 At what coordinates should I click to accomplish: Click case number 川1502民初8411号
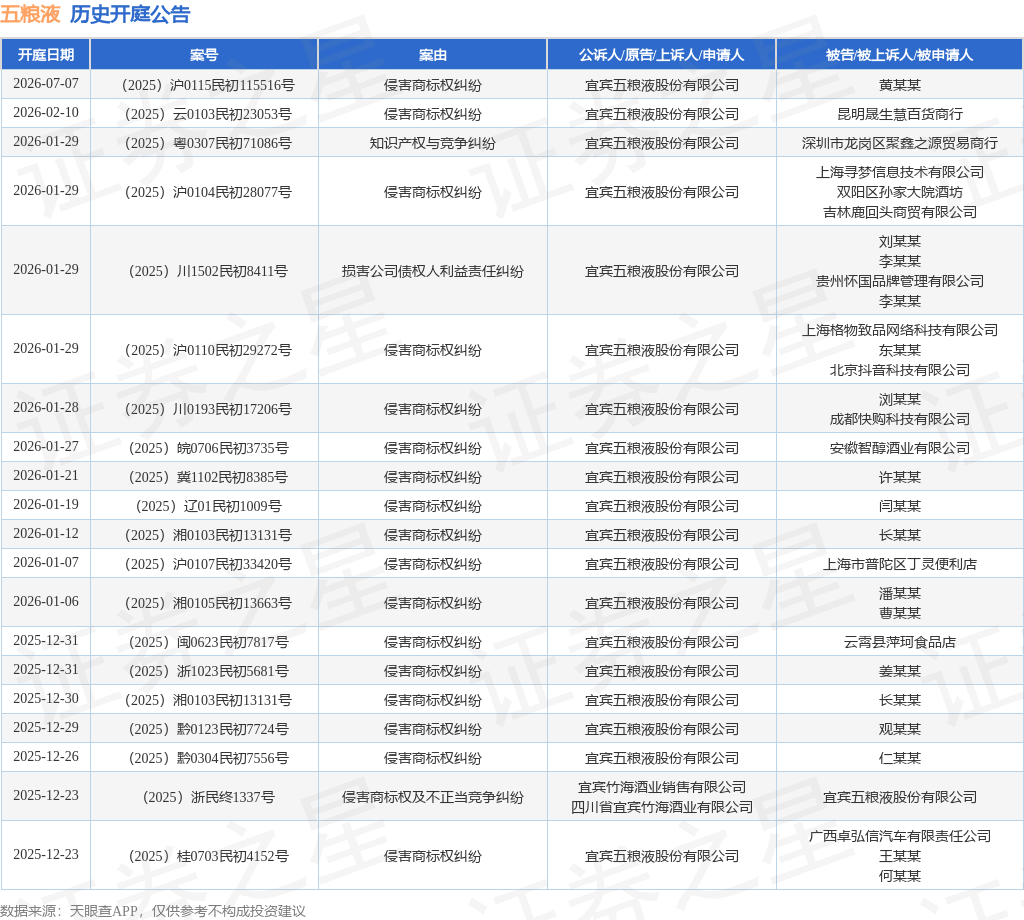click(x=208, y=271)
